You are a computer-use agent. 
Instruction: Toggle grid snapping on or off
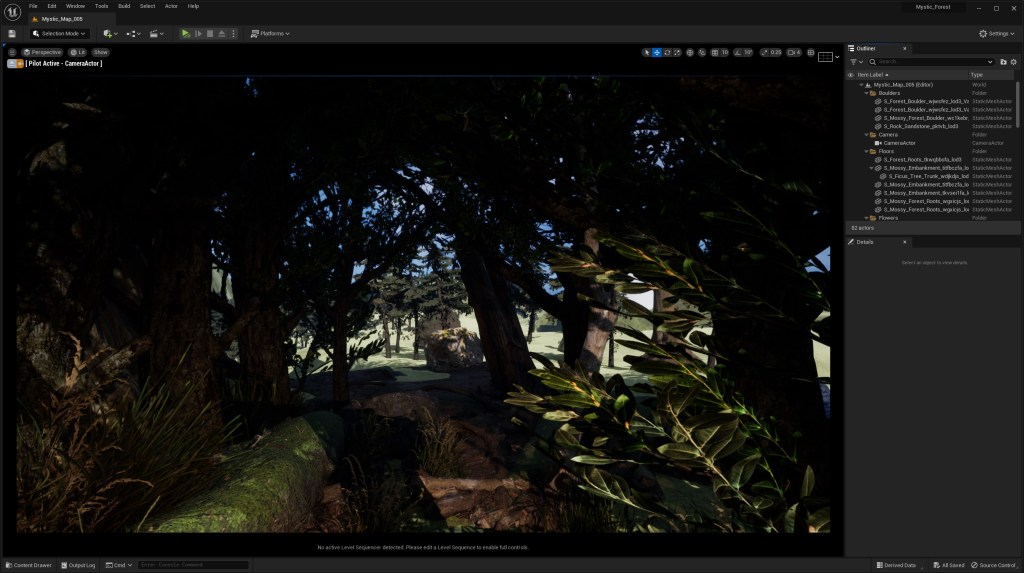coord(716,52)
